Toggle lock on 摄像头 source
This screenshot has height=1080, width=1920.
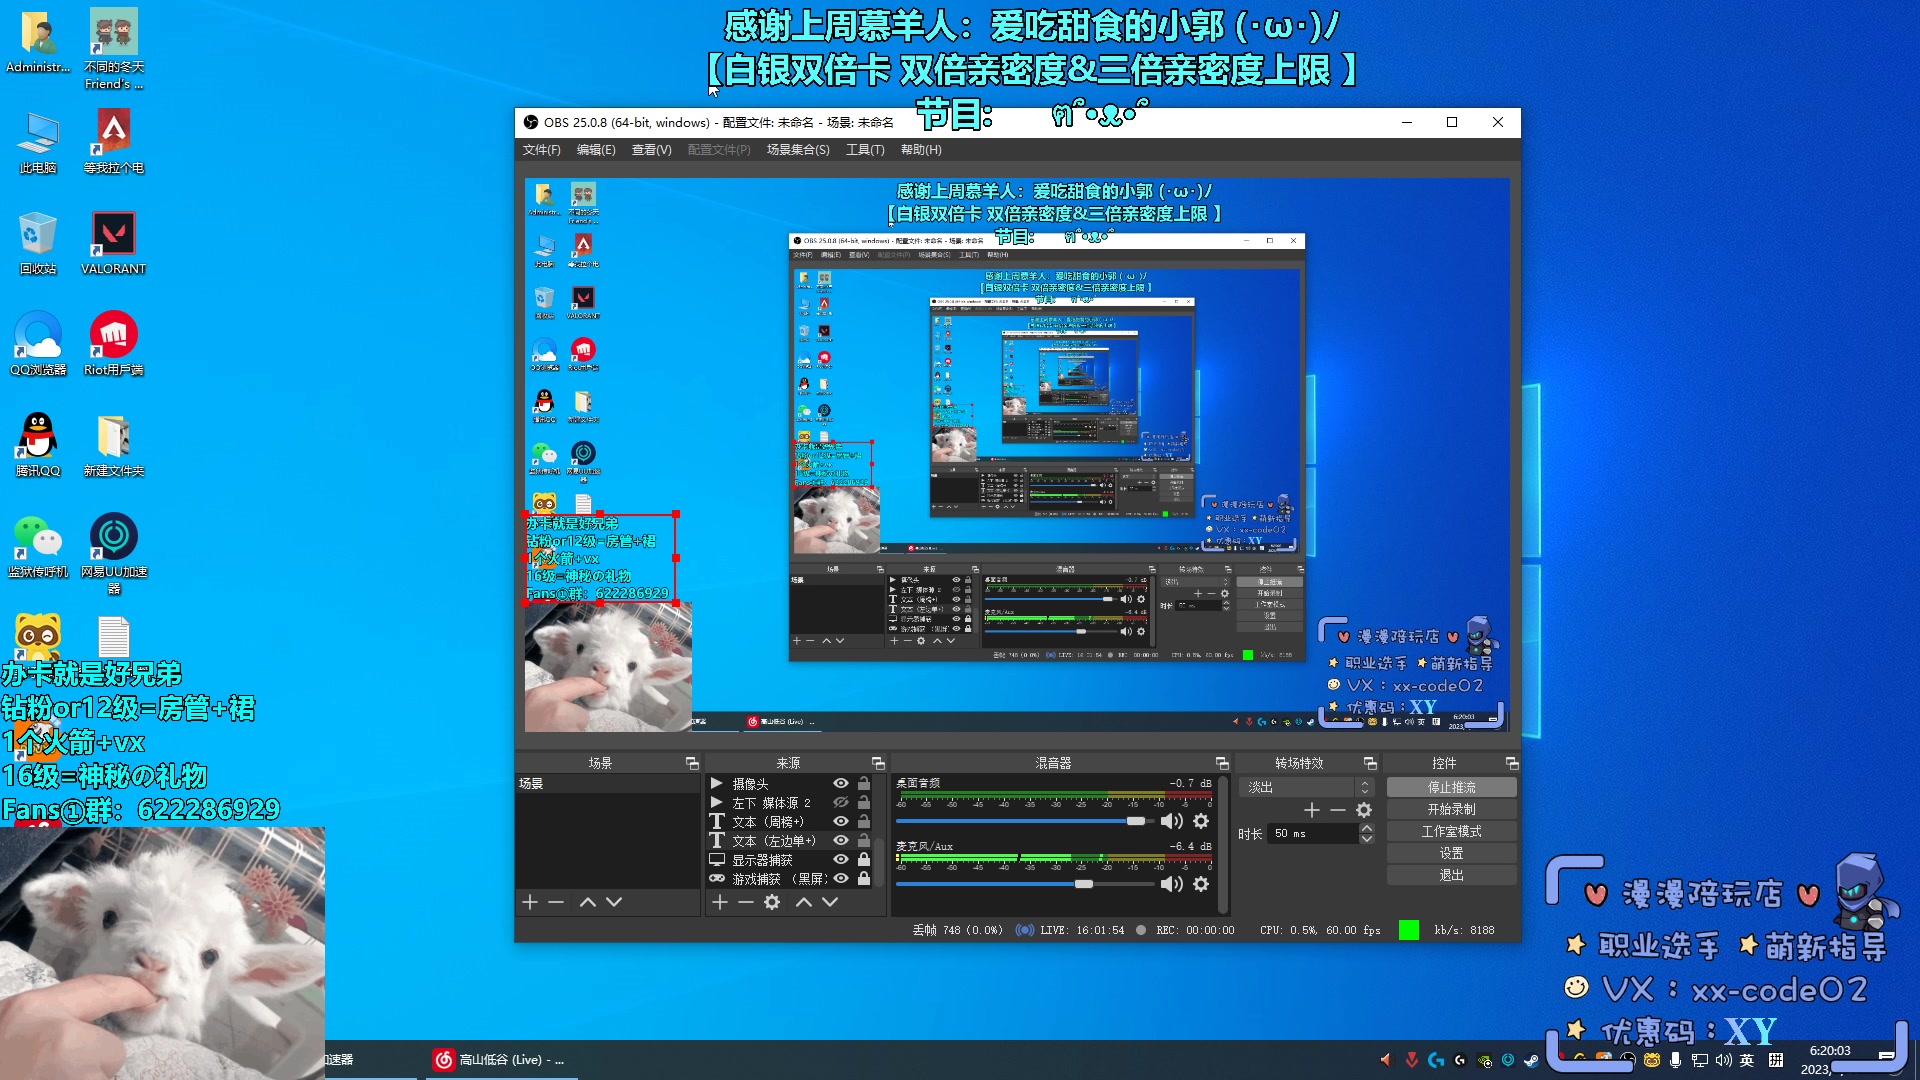[864, 784]
